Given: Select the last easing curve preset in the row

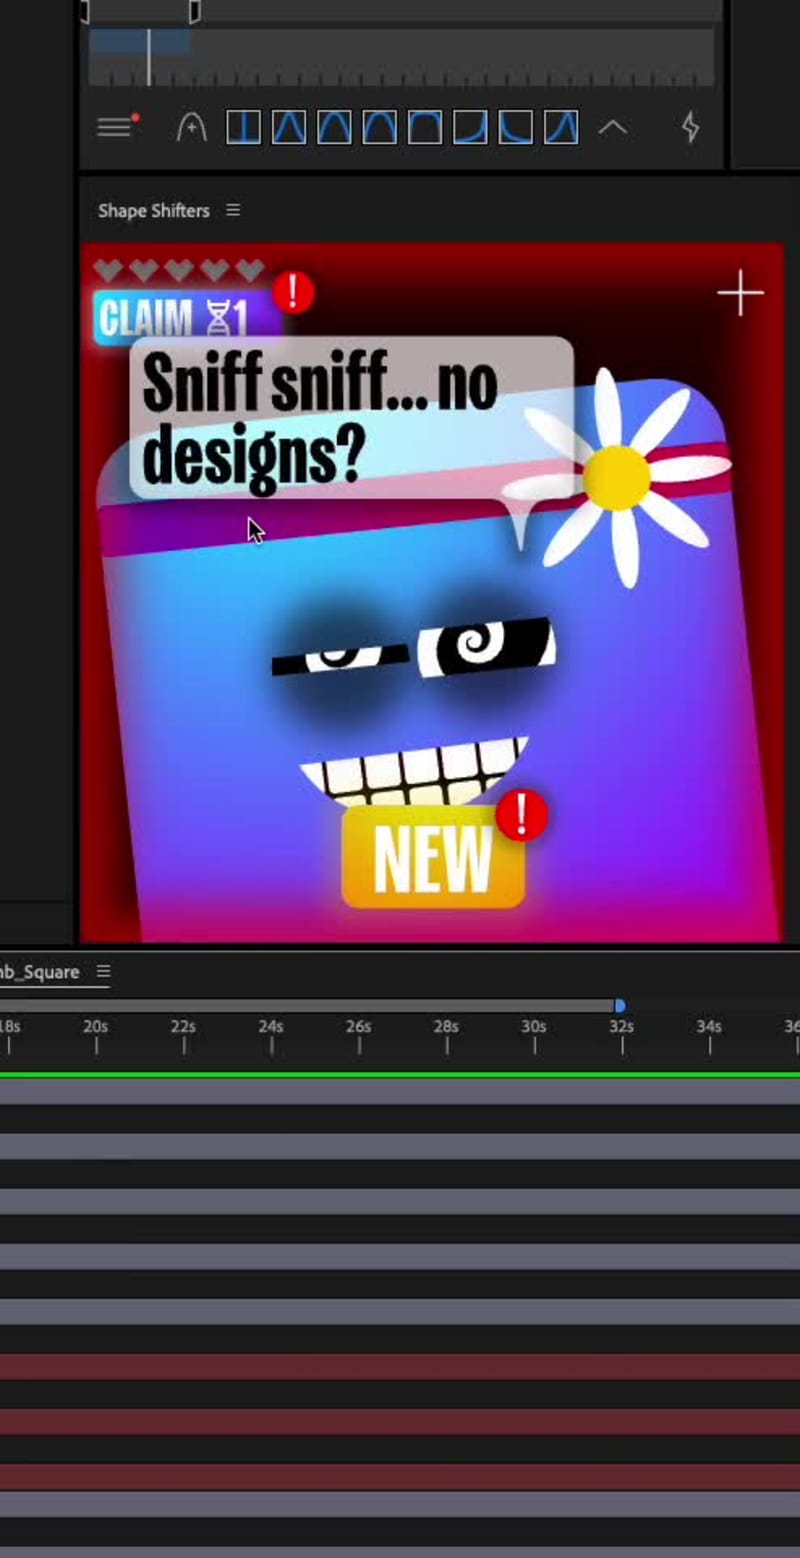Looking at the screenshot, I should coord(558,127).
